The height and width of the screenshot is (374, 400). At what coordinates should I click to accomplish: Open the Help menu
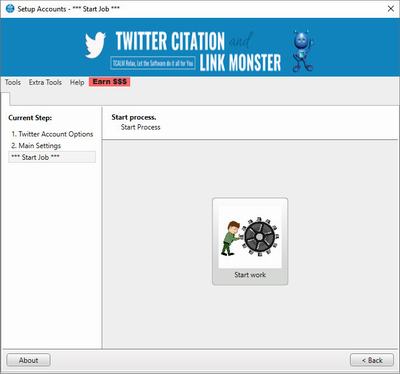[x=77, y=82]
